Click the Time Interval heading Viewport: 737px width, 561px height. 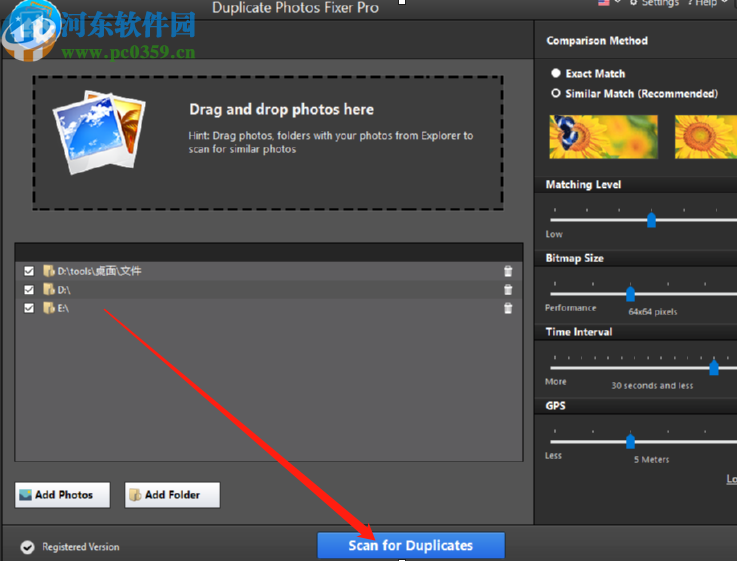(x=579, y=332)
